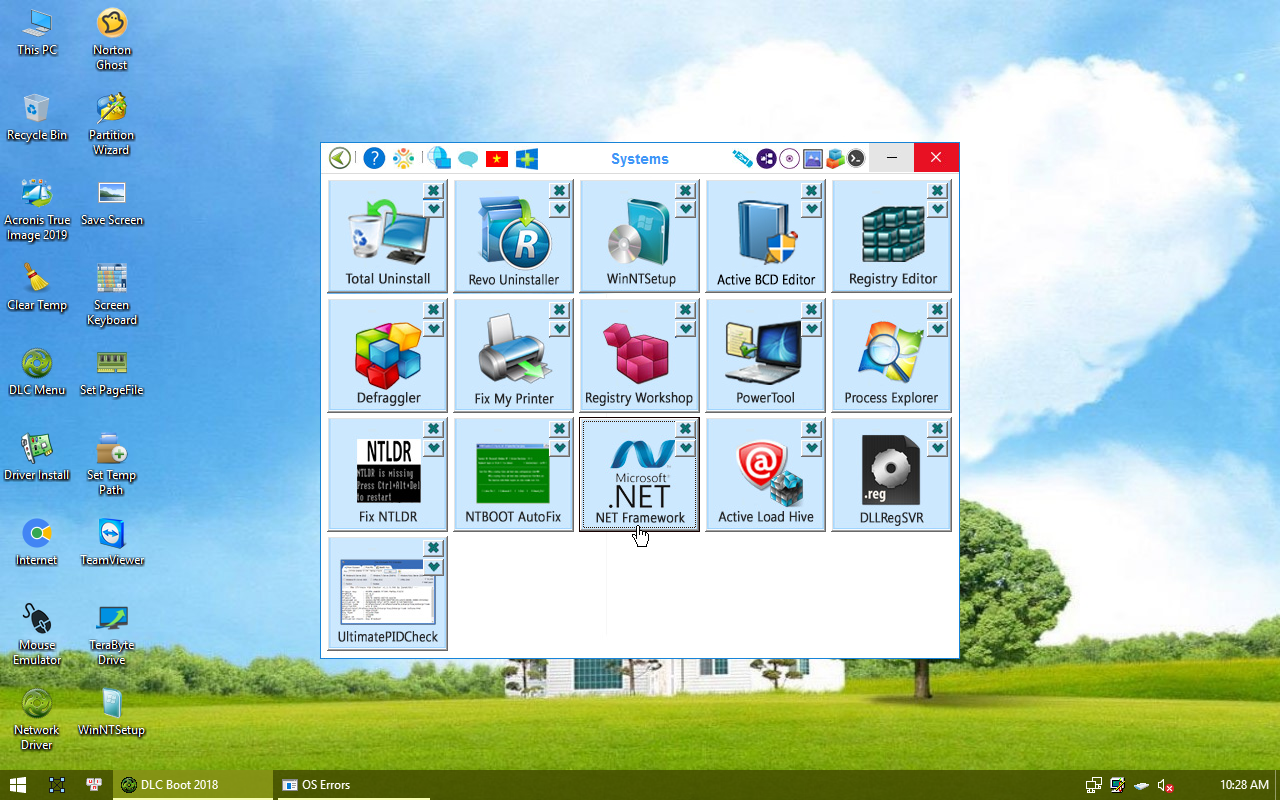Open dropdown arrow on Fix NTLDR tile
1280x800 pixels.
(433, 447)
